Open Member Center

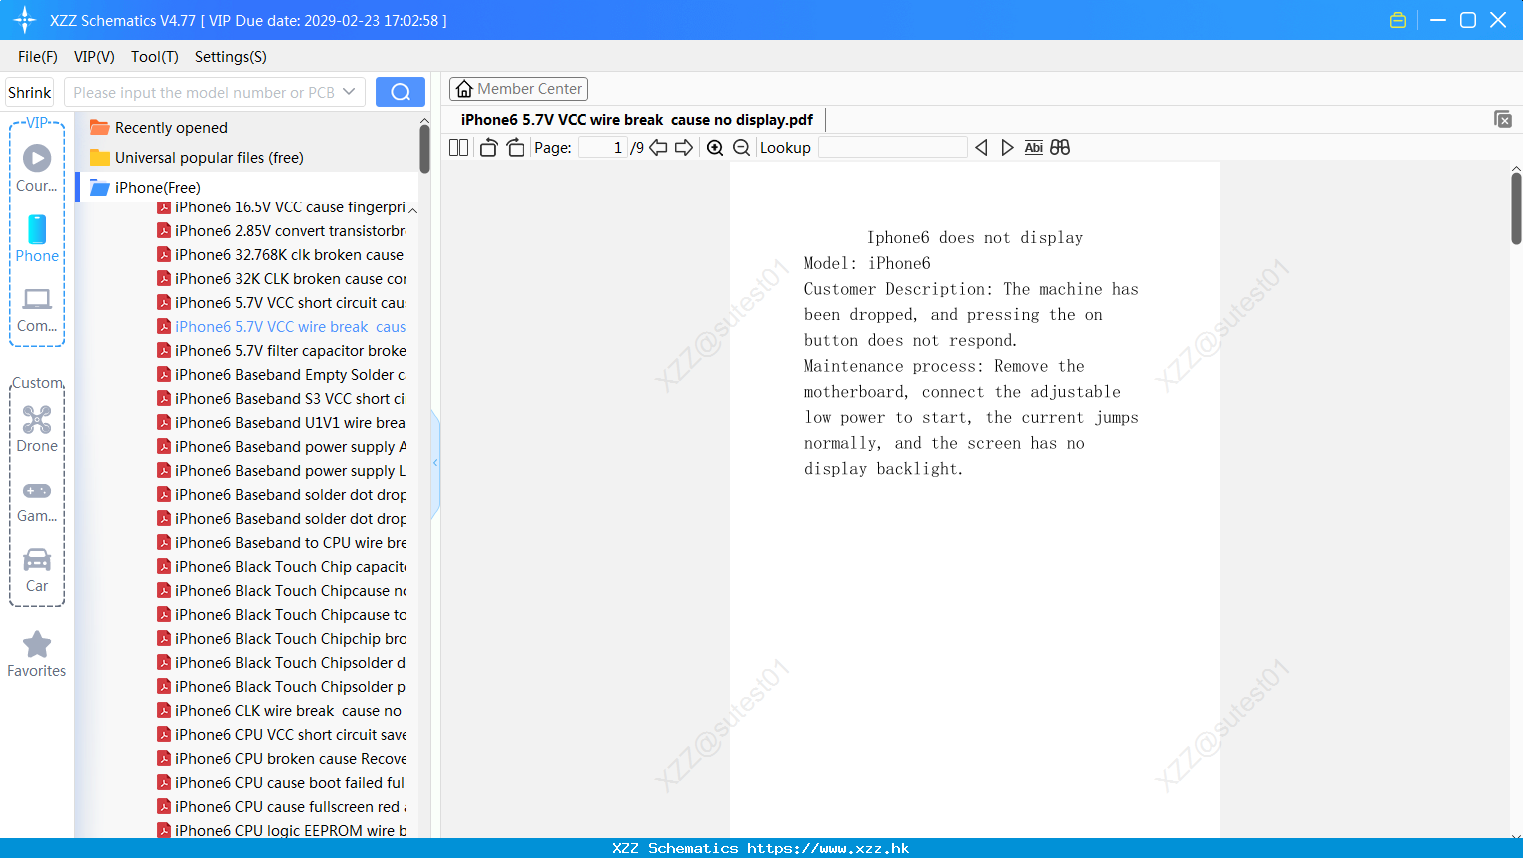coord(518,89)
